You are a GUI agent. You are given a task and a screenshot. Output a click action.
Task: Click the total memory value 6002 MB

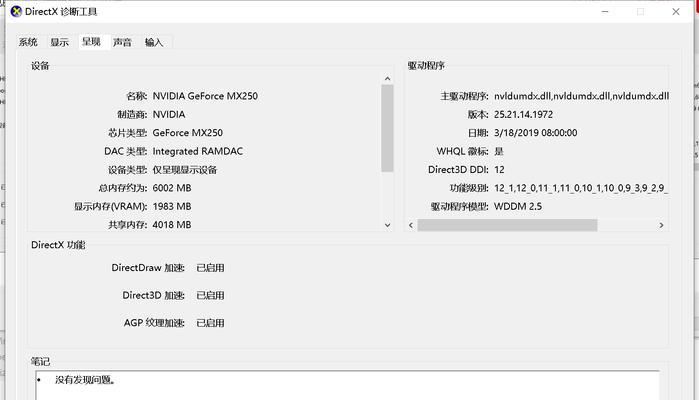tap(172, 188)
